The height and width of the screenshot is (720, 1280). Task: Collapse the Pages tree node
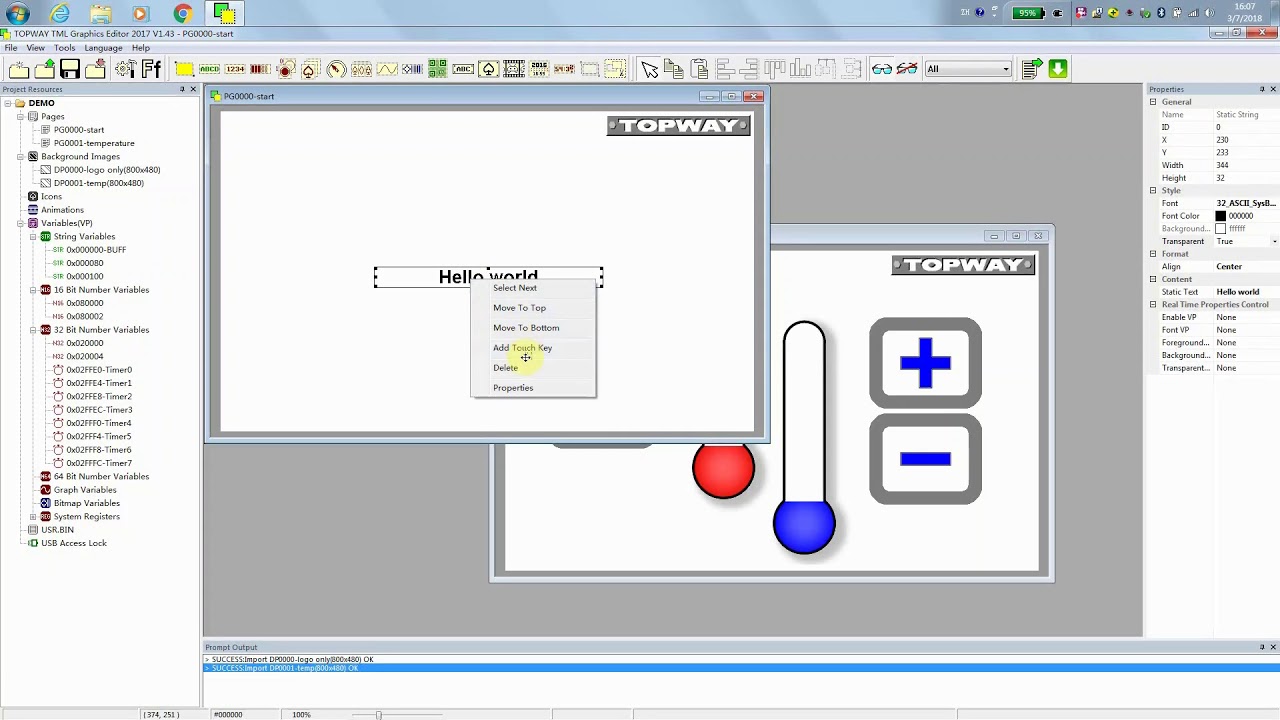tap(19, 116)
